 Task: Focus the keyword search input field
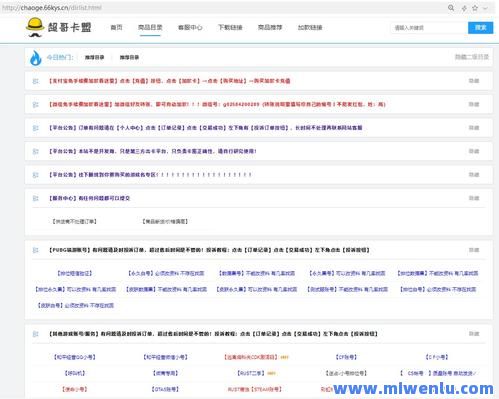coord(429,28)
